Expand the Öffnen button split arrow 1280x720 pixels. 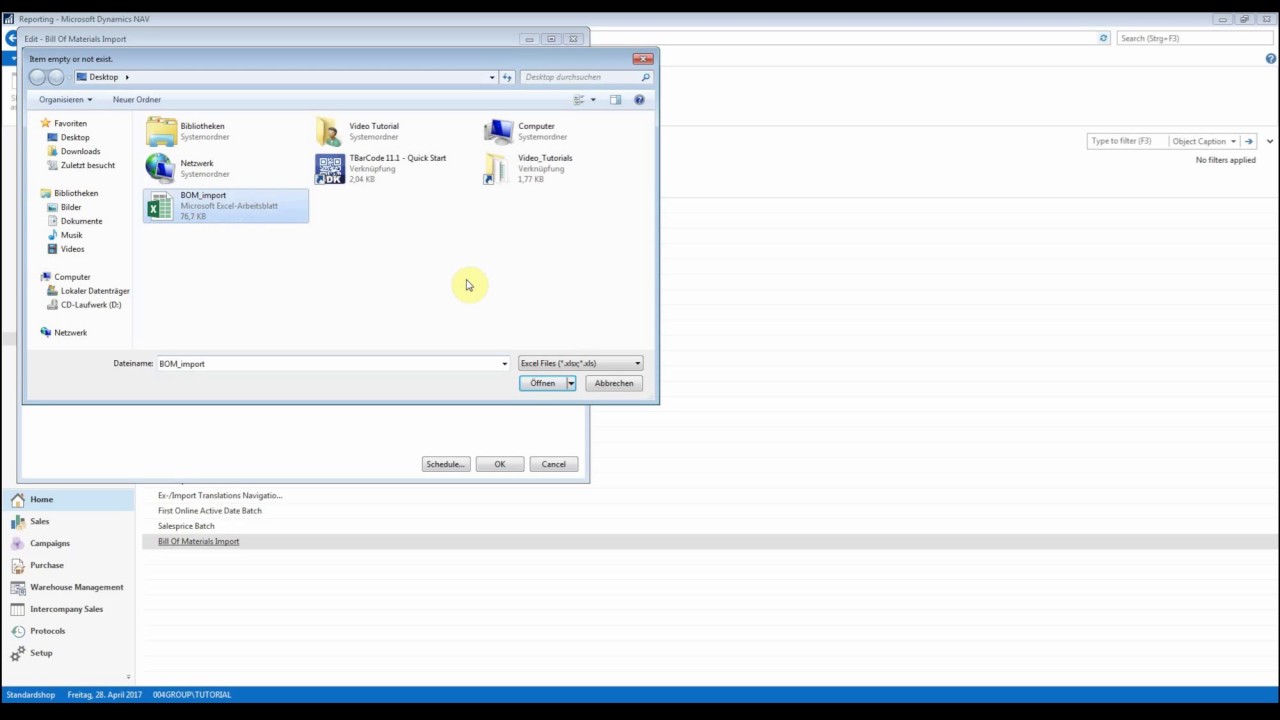pyautogui.click(x=571, y=383)
